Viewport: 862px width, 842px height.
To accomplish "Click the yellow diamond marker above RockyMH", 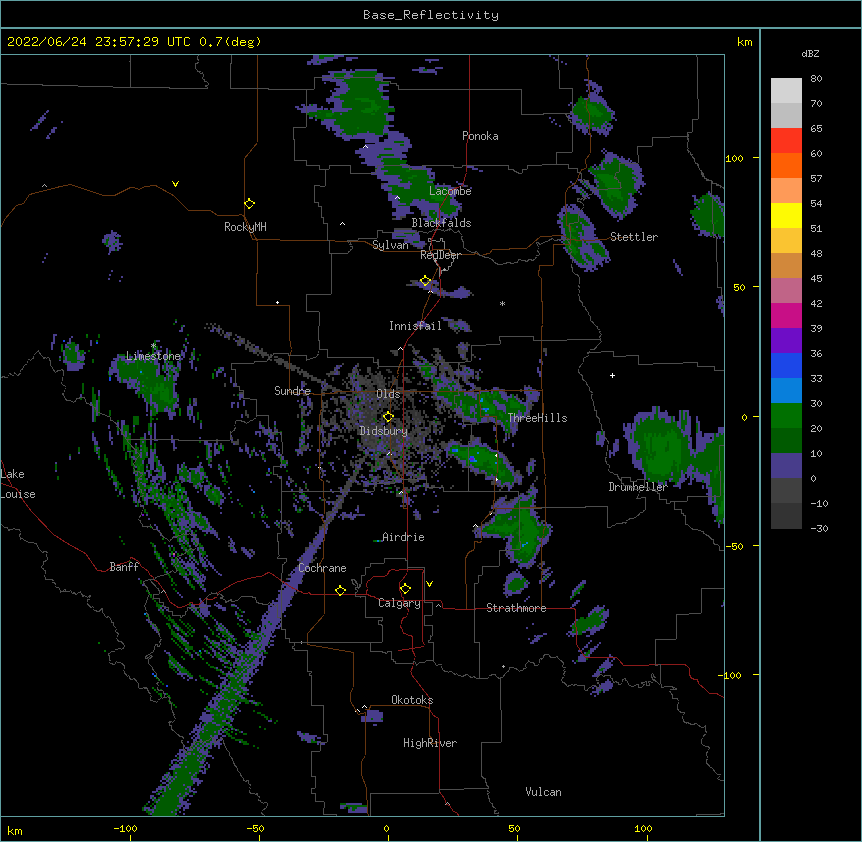I will [x=249, y=204].
